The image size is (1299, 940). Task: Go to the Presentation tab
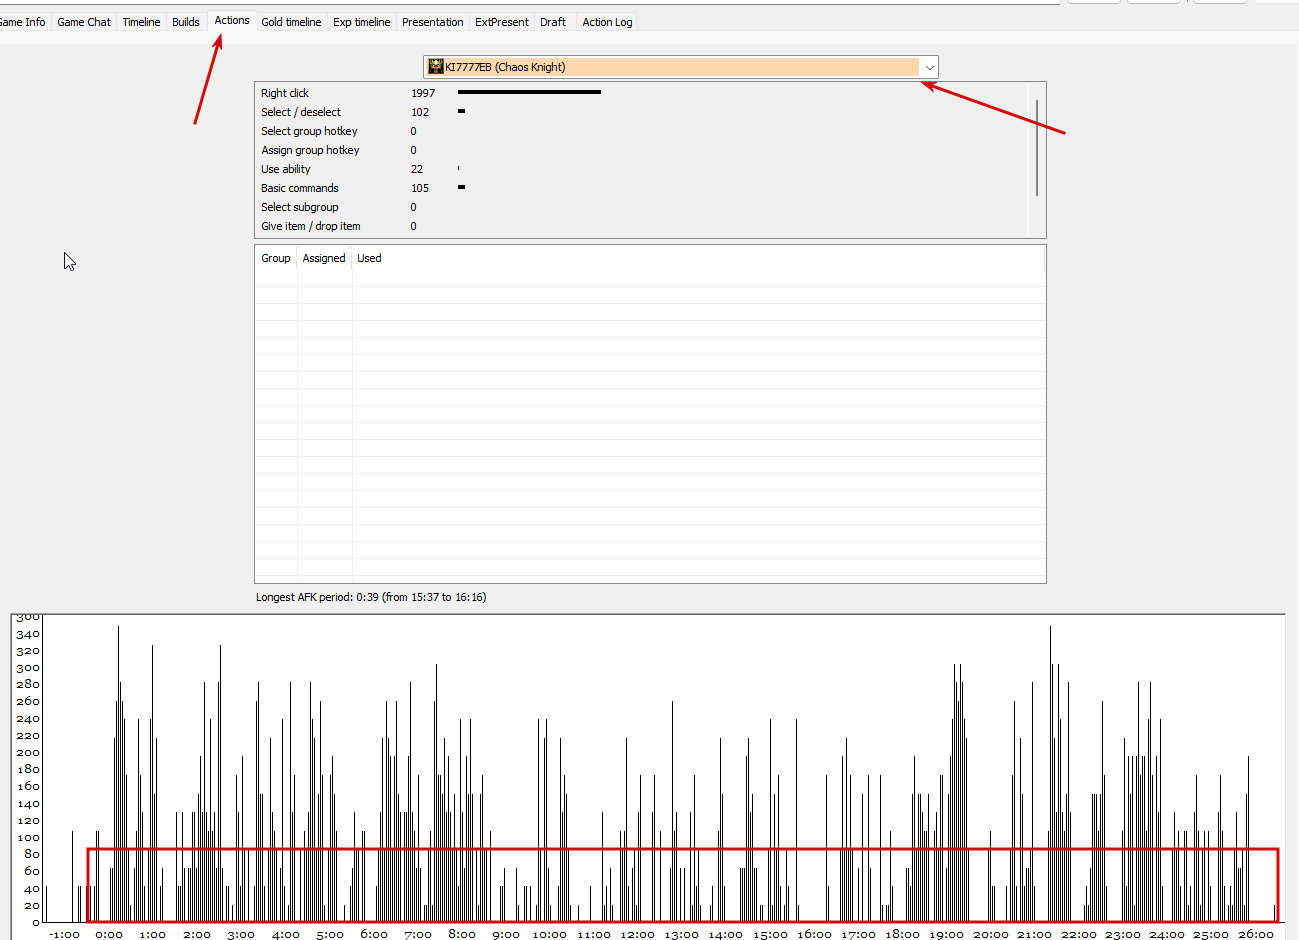433,22
